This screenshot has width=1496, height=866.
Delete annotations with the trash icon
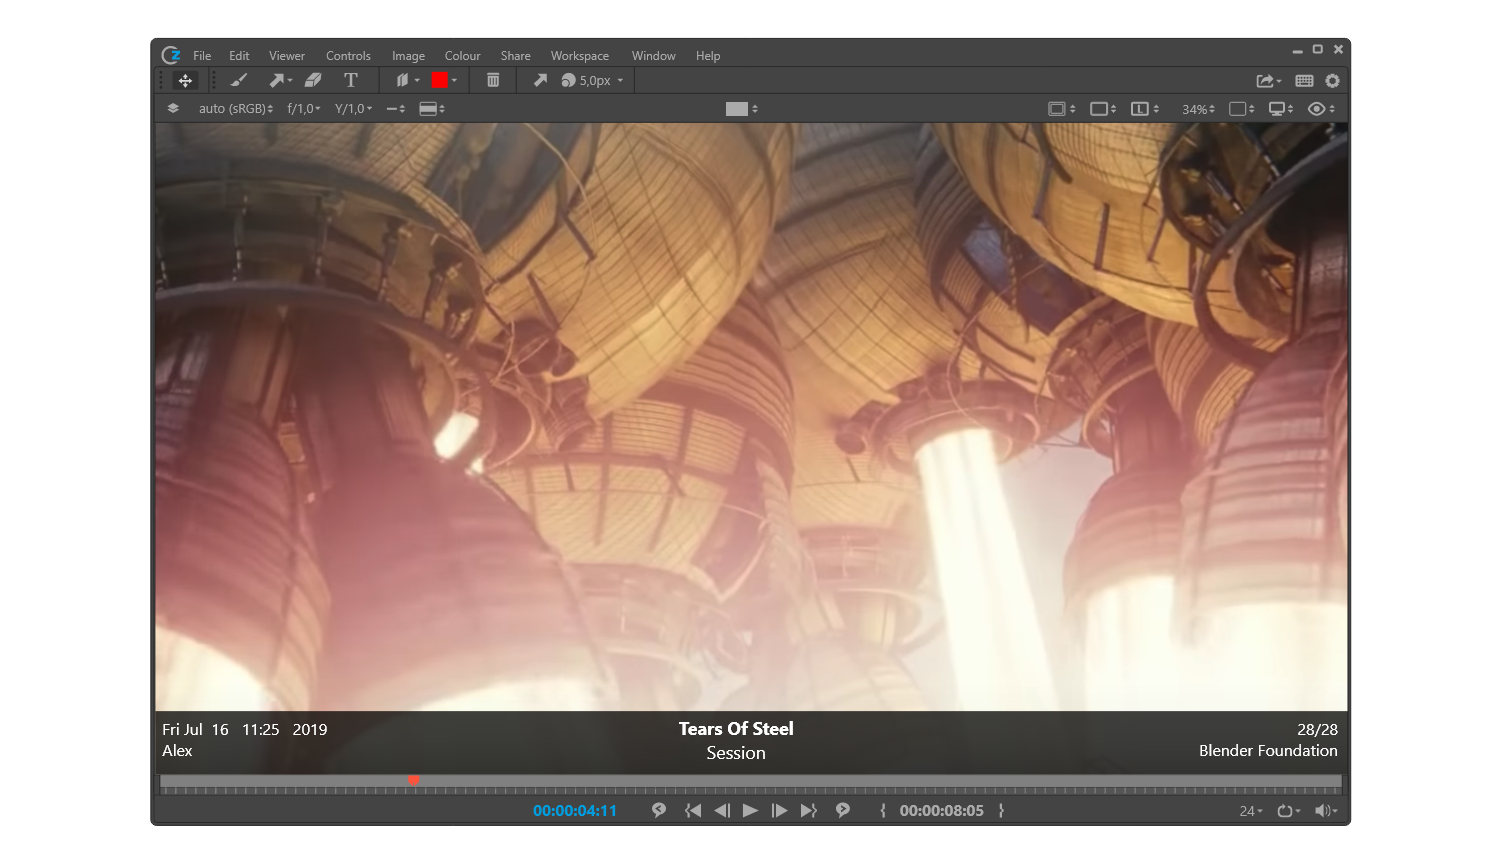tap(493, 80)
